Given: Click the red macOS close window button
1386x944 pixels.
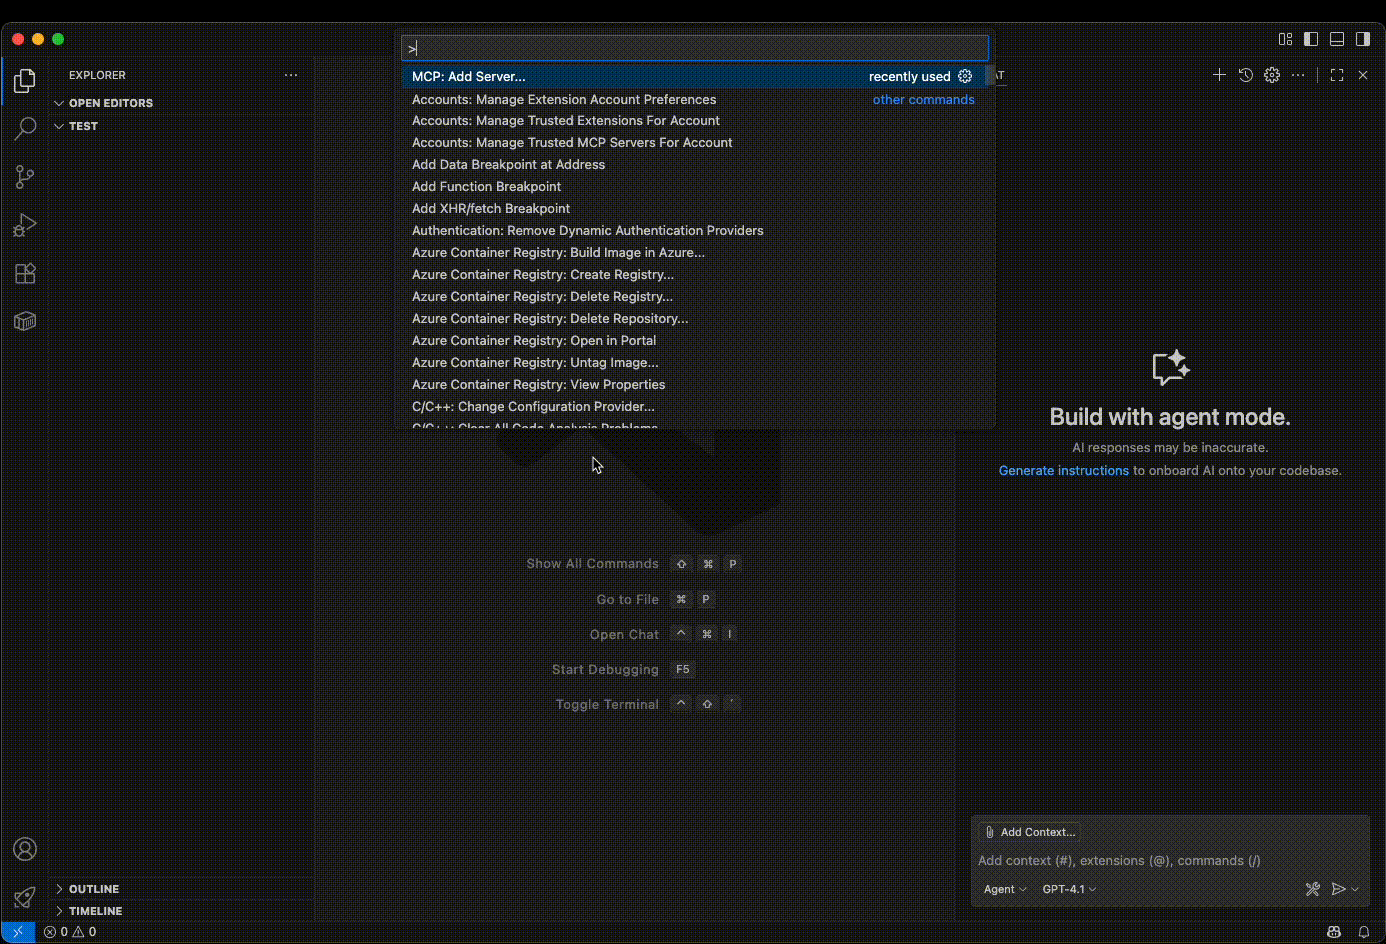Looking at the screenshot, I should 18,39.
